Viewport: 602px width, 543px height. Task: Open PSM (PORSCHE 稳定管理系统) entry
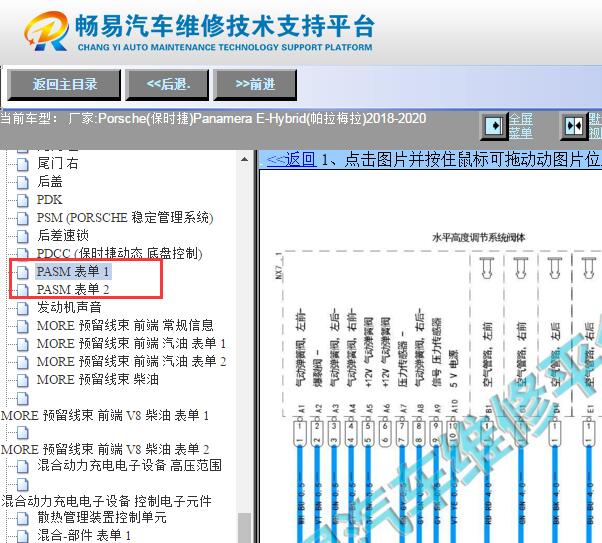point(125,218)
